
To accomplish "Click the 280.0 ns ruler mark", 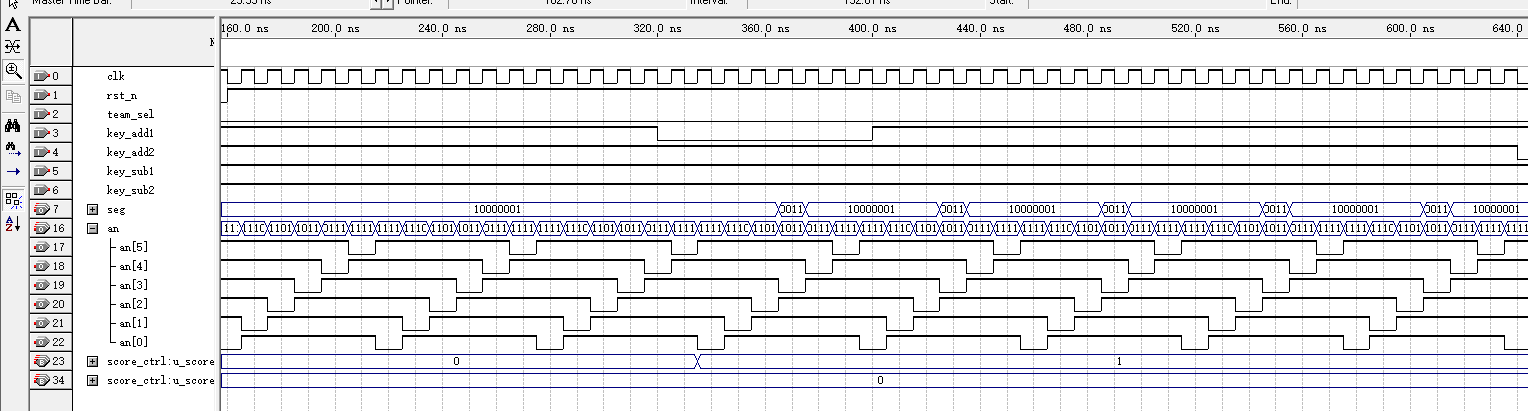I will 551,29.
